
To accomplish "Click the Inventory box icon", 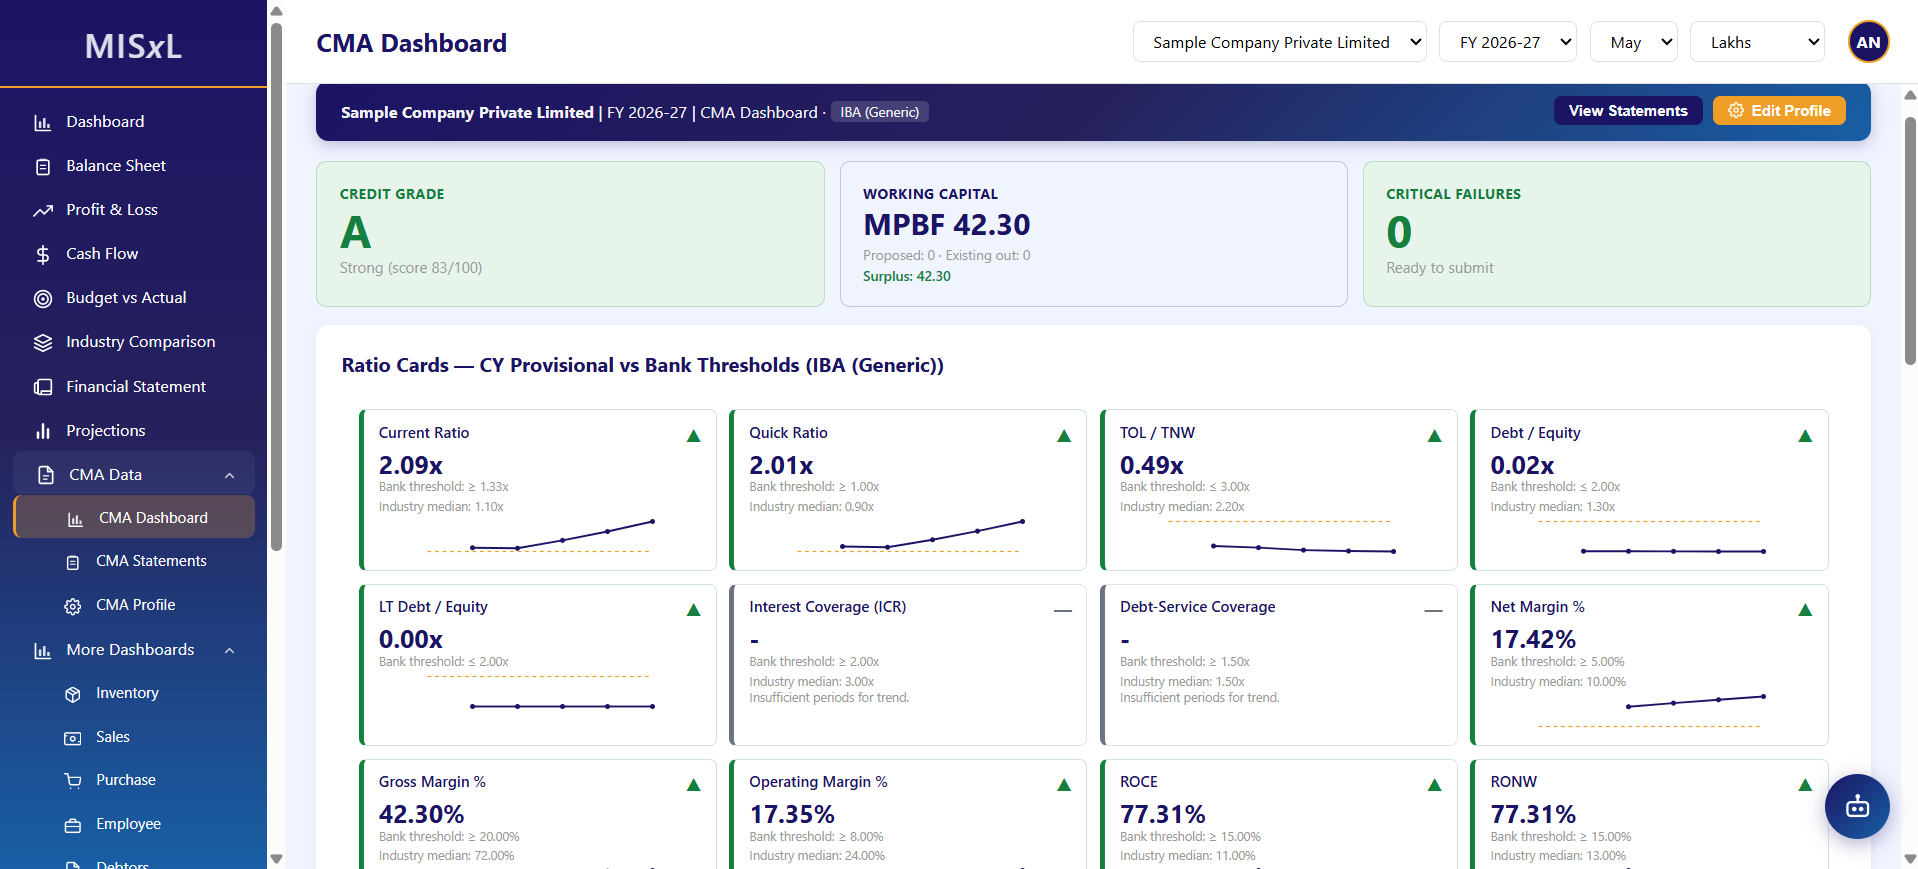I will tap(73, 695).
